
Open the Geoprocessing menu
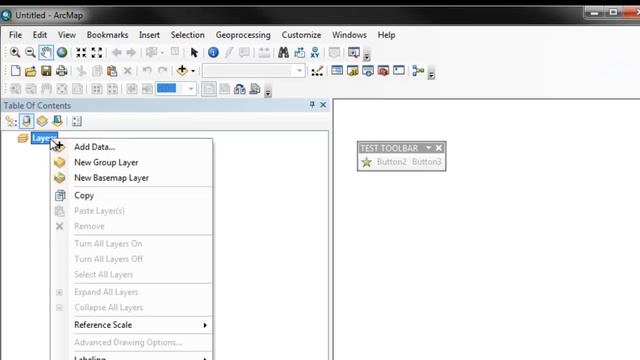pyautogui.click(x=243, y=35)
